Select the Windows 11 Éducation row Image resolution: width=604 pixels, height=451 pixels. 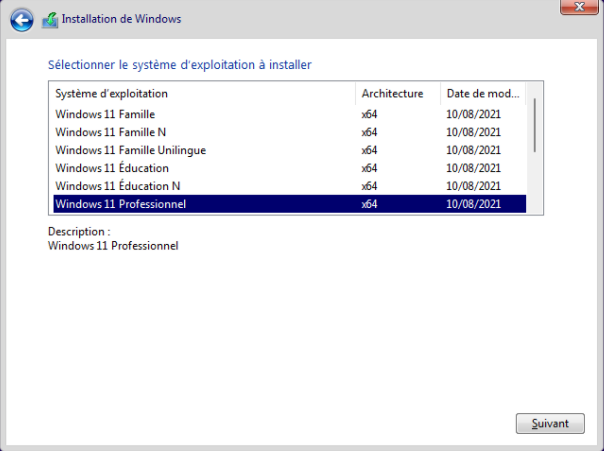pyautogui.click(x=112, y=168)
